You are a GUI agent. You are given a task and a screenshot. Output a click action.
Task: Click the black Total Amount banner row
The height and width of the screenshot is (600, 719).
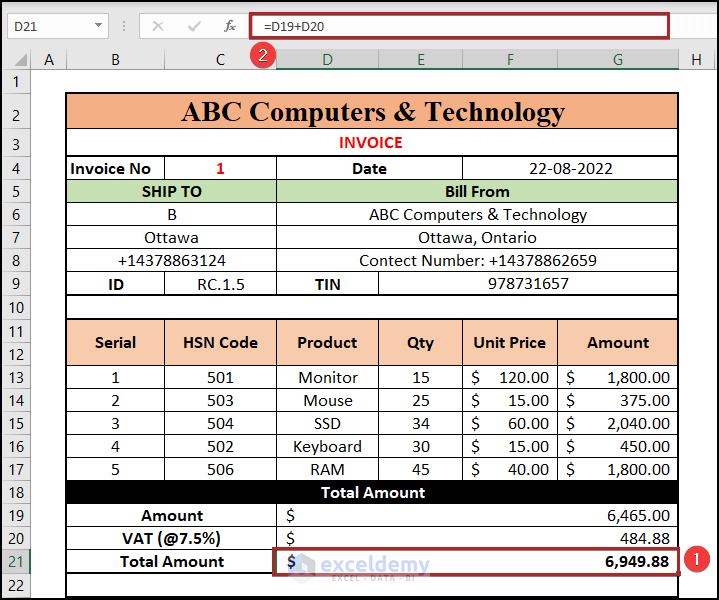(372, 492)
